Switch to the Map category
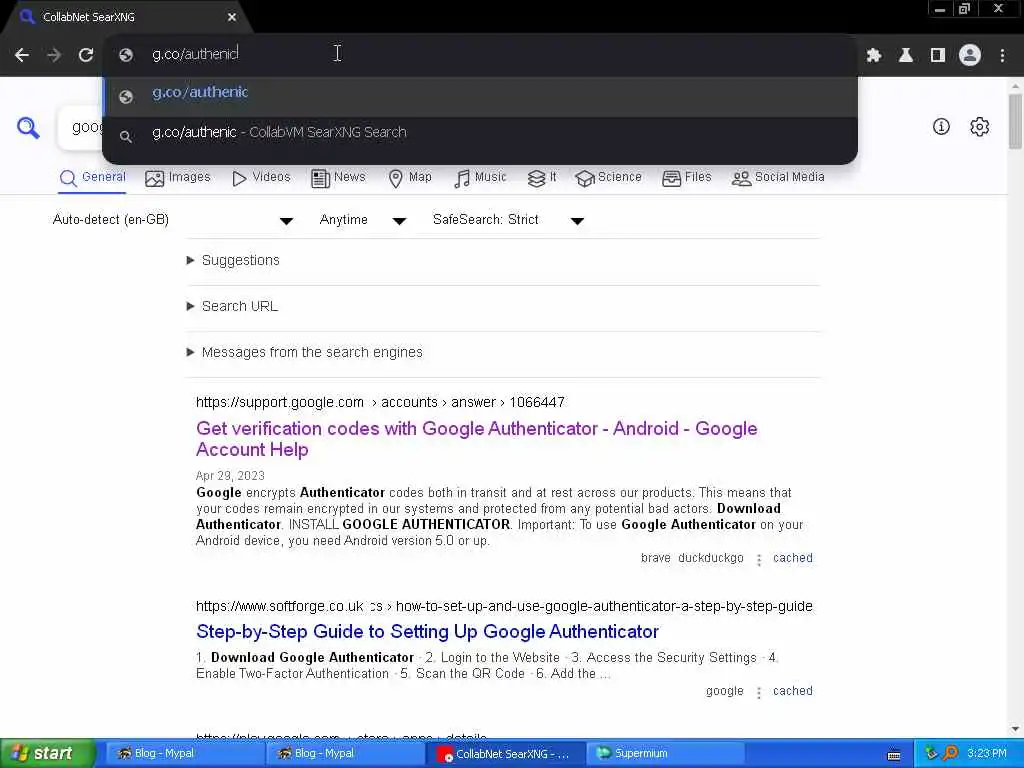Viewport: 1024px width, 768px height. pos(410,178)
